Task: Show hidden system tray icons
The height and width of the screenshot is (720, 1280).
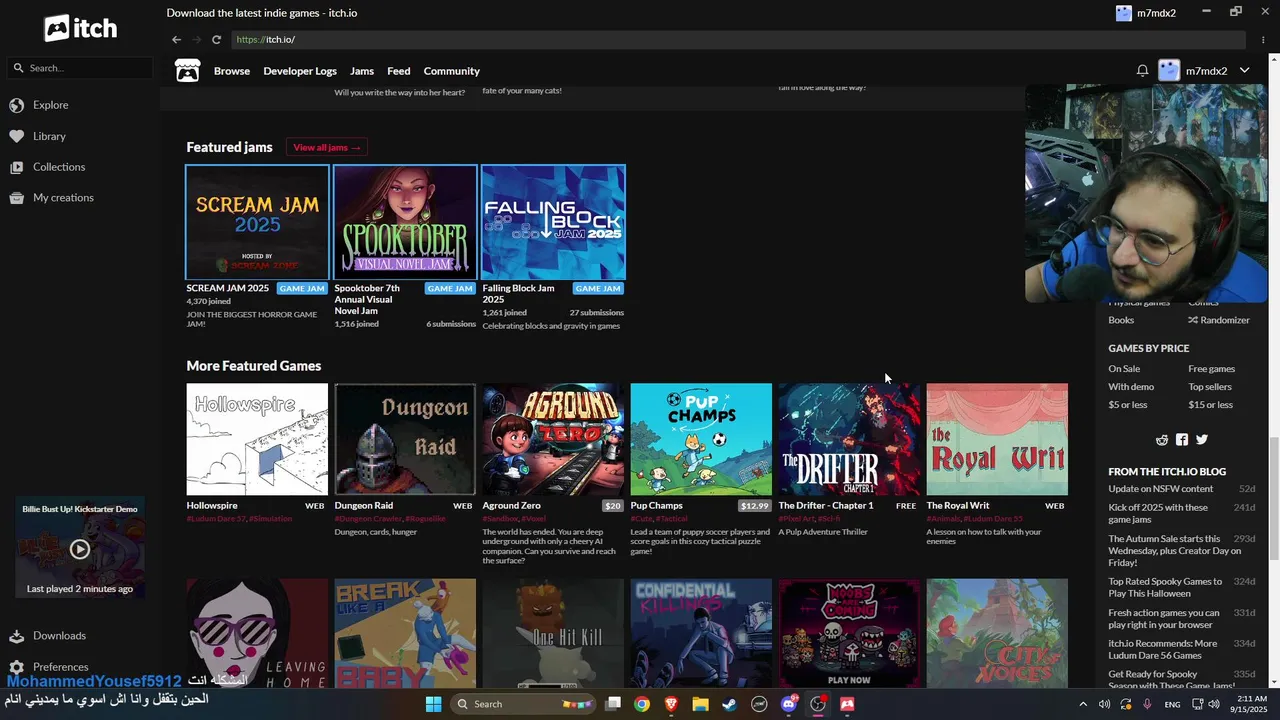Action: click(1083, 704)
